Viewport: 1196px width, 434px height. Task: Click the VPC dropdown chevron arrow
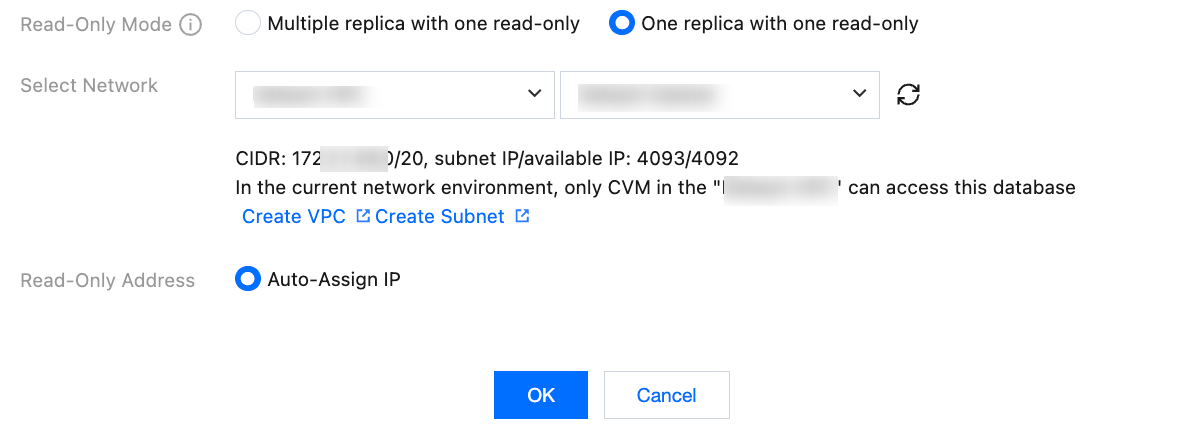coord(534,94)
